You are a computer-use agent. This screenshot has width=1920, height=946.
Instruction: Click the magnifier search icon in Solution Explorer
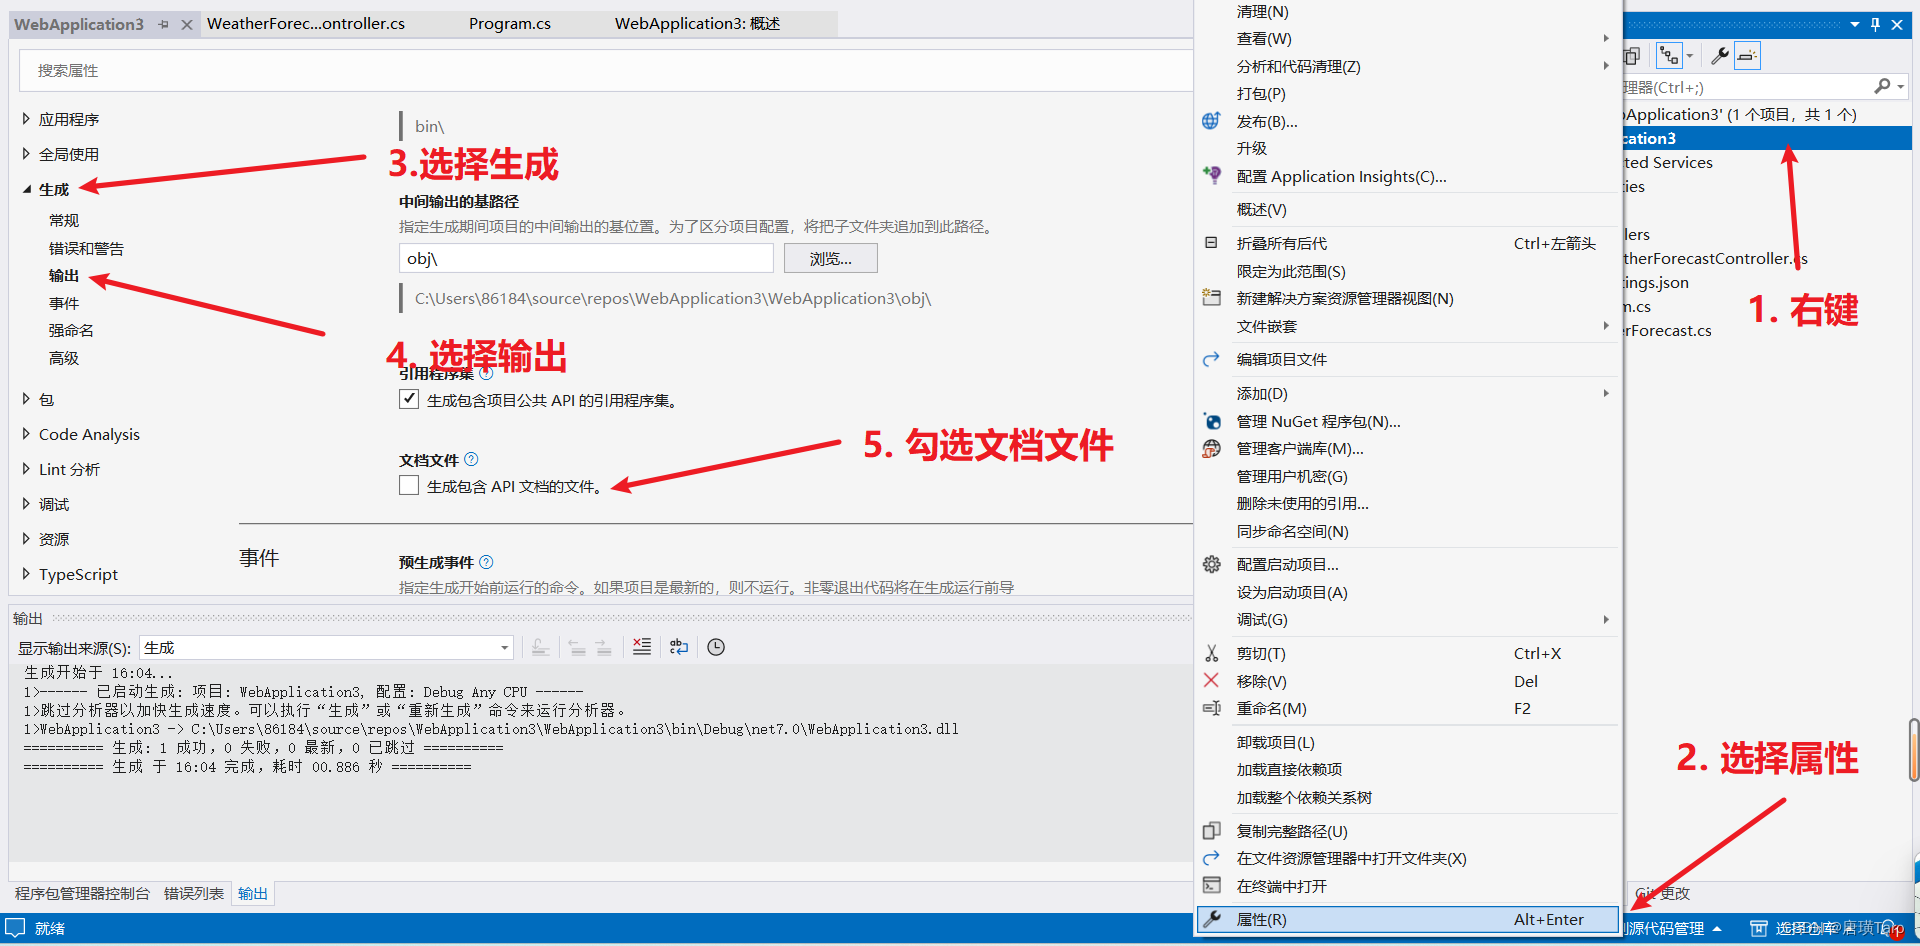point(1882,87)
